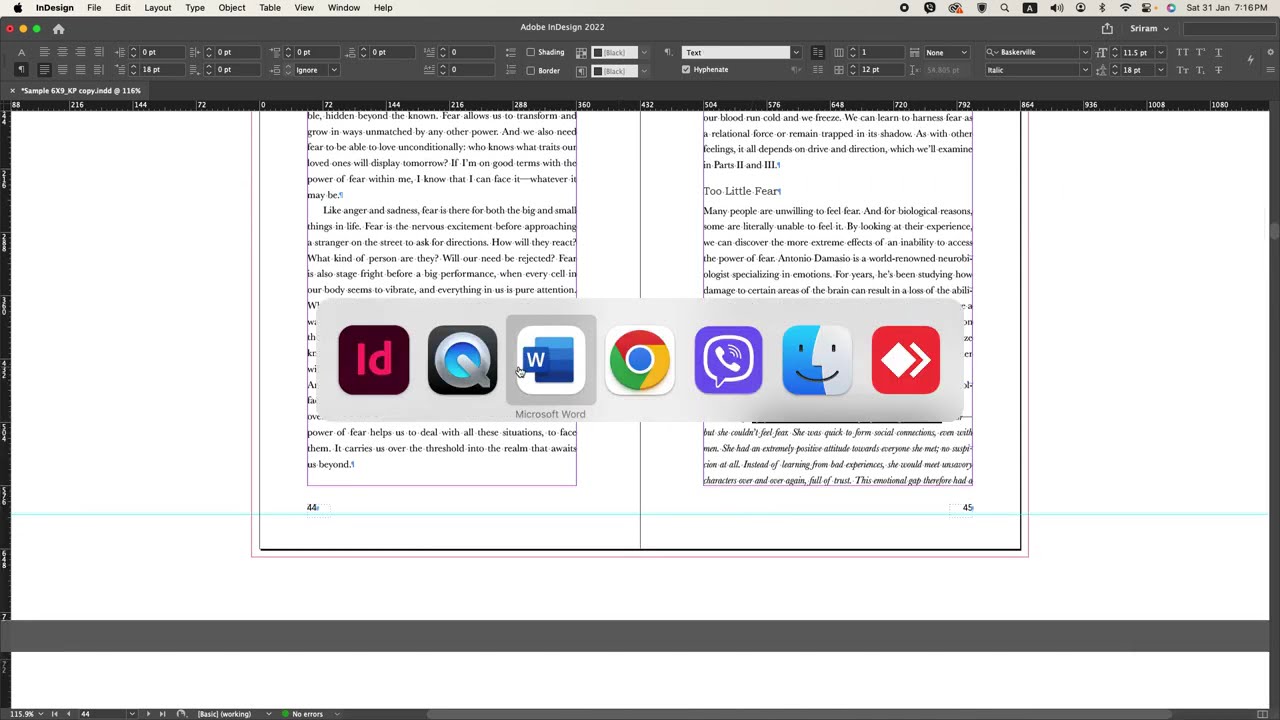Image resolution: width=1280 pixels, height=720 pixels.
Task: Open the Italic font style dropdown
Action: (1085, 70)
